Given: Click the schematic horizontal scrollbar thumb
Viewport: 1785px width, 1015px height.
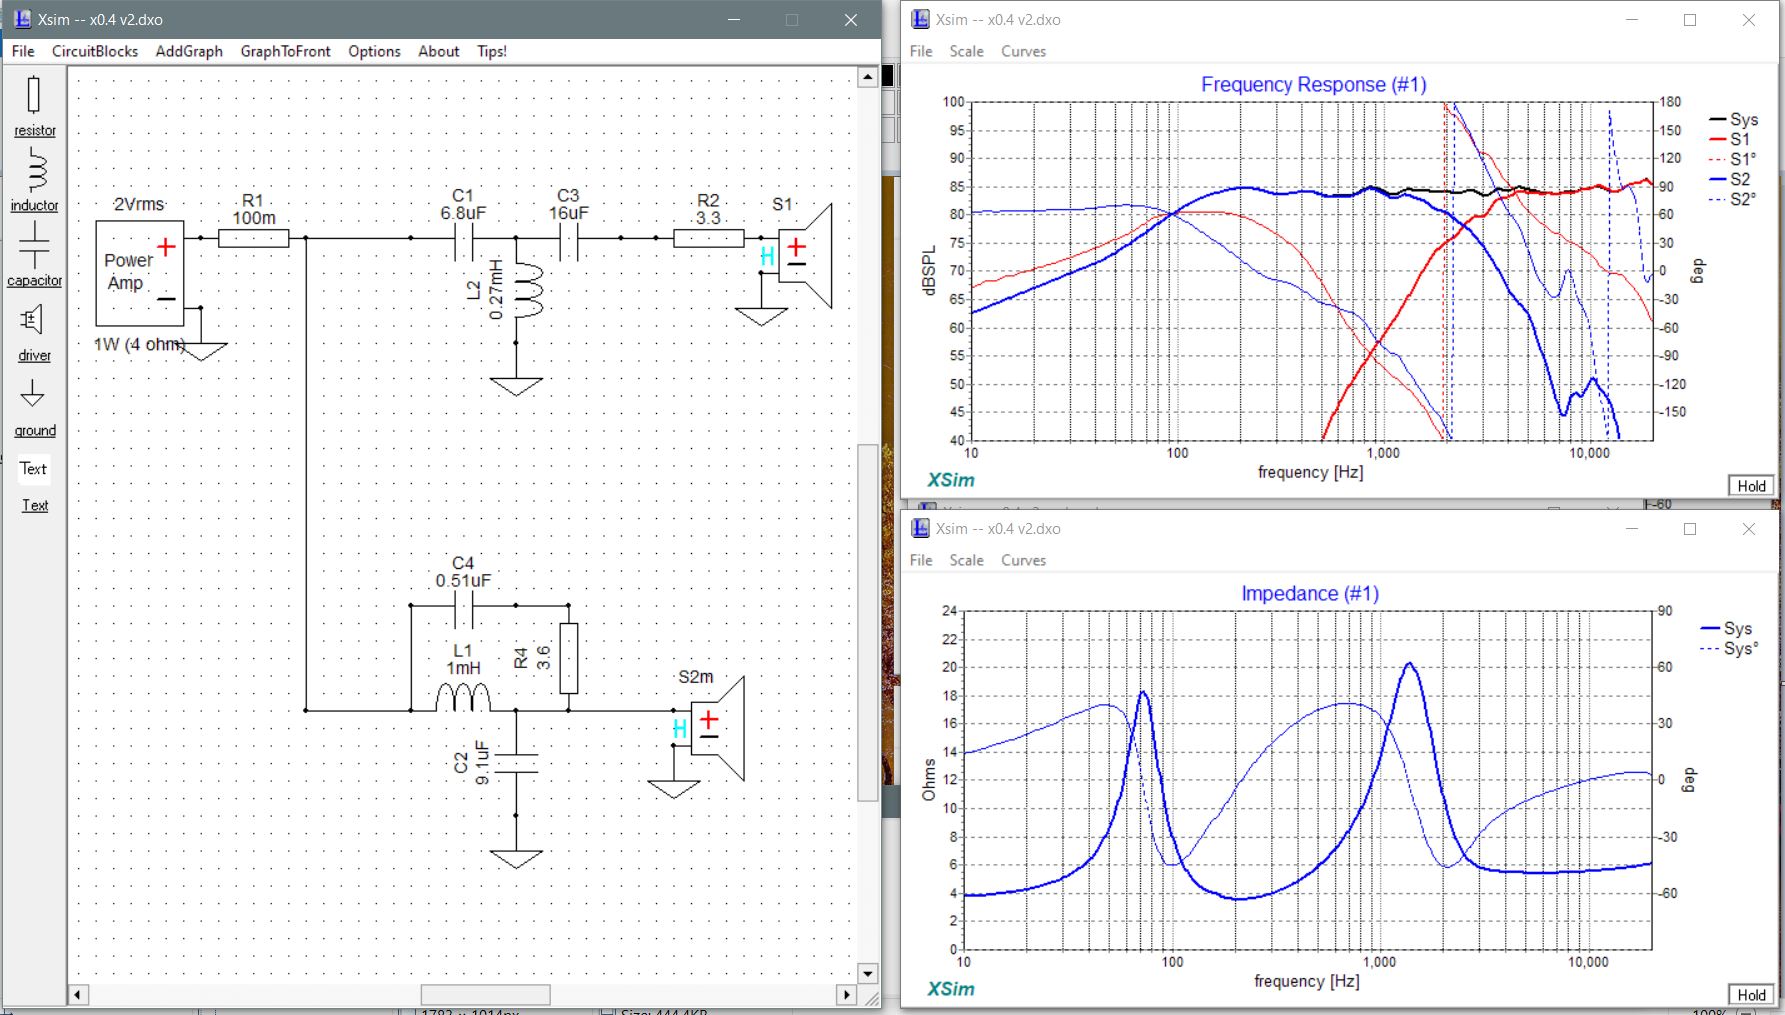Looking at the screenshot, I should tap(485, 995).
